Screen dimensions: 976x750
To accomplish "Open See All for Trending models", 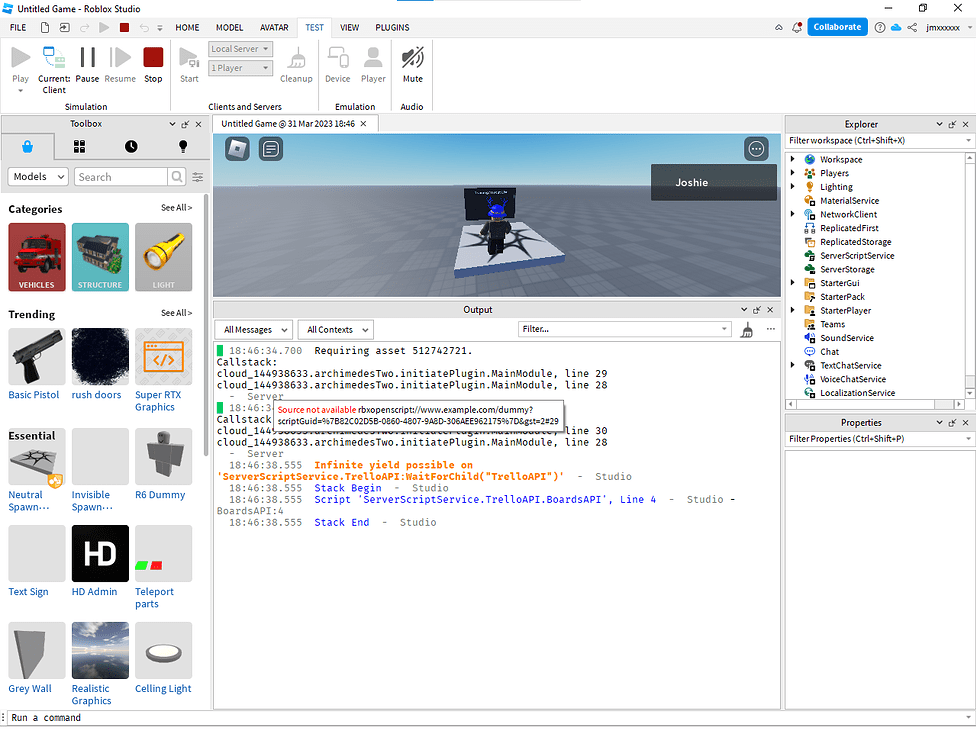I will pyautogui.click(x=176, y=314).
